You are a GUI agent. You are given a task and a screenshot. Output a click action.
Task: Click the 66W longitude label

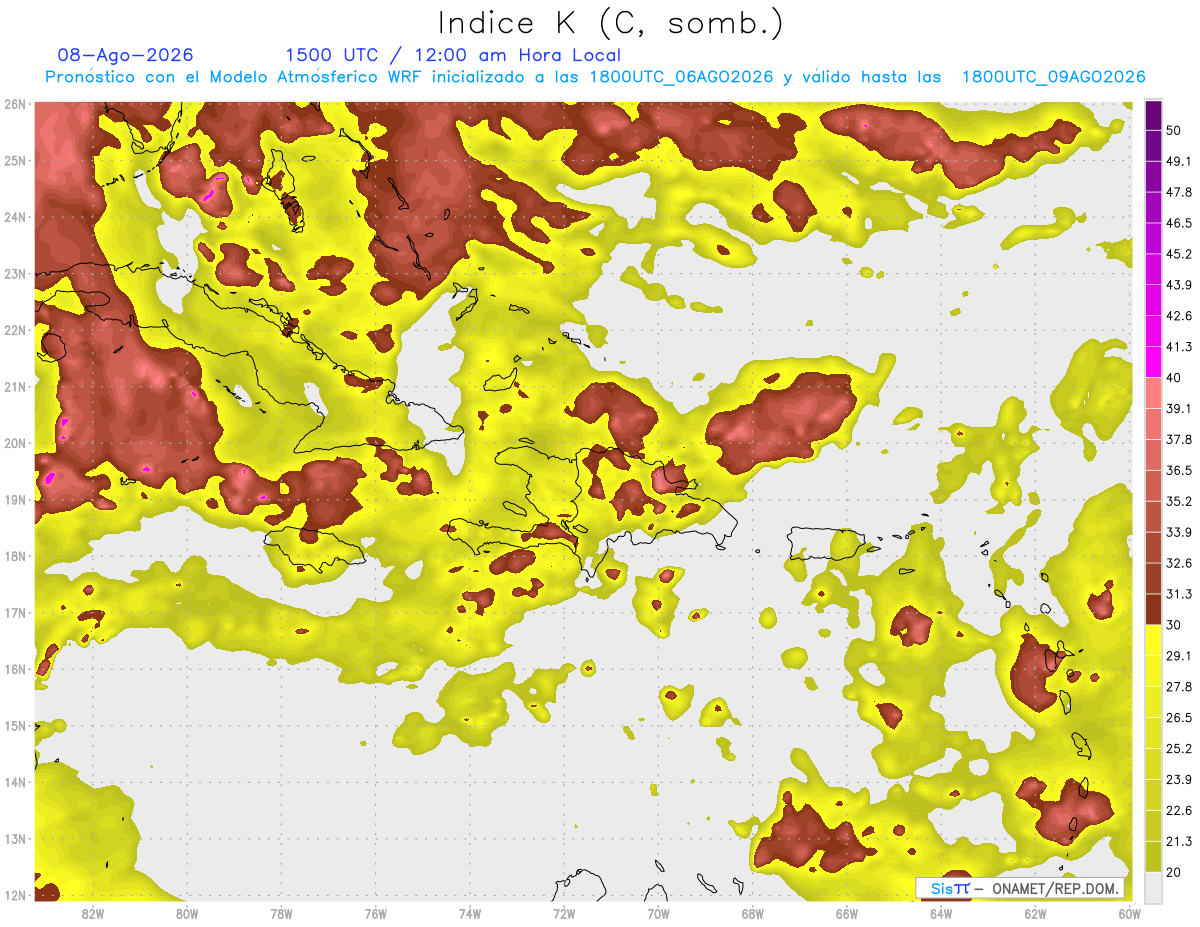tap(847, 913)
